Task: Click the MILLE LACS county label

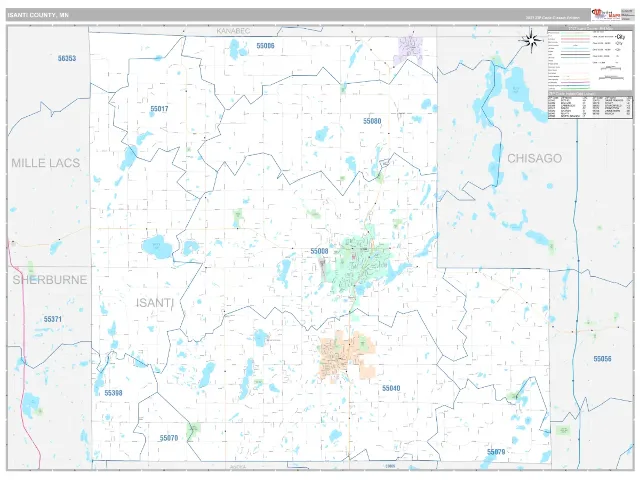Action: 45,163
